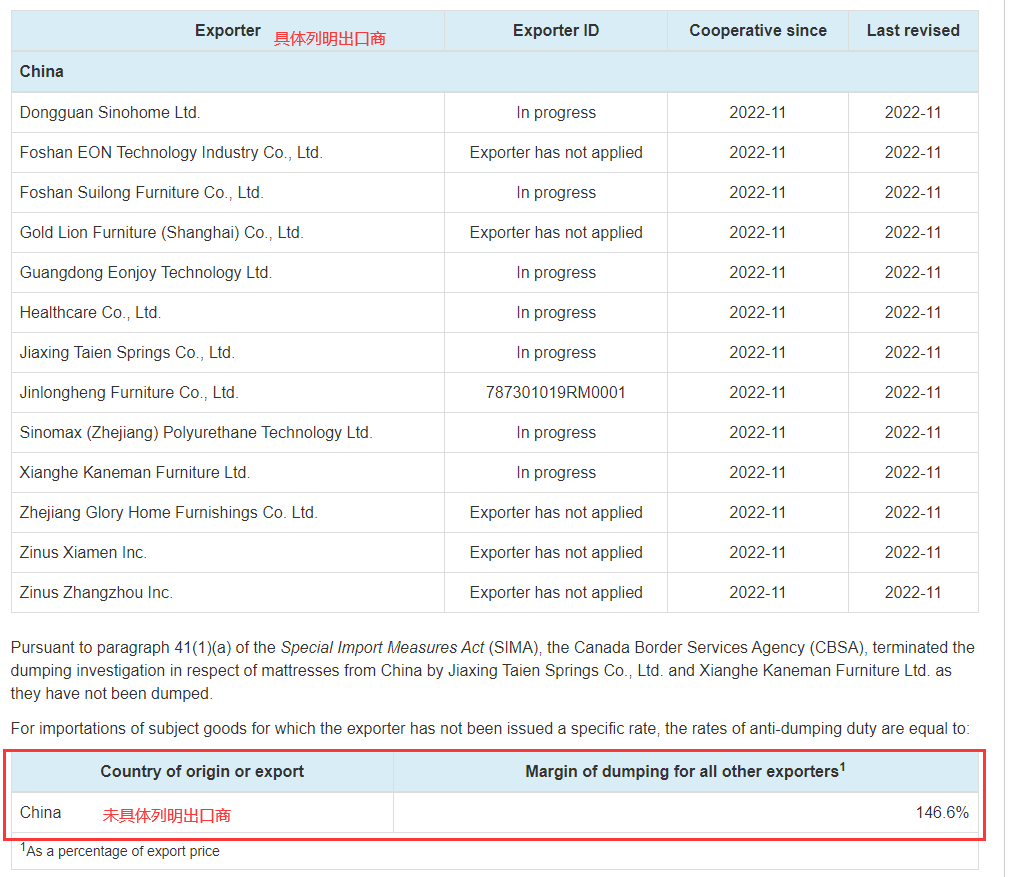Select the China group header row
Image resolution: width=1014 pixels, height=877 pixels.
[42, 72]
